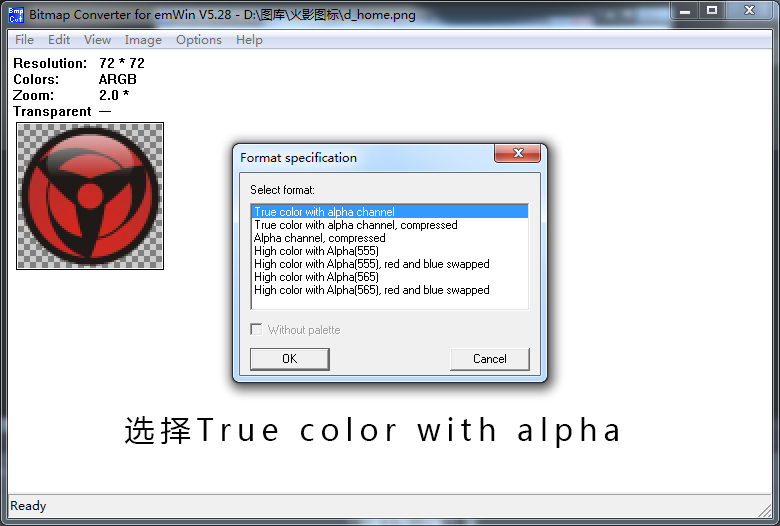Click the Ready status bar text
Viewport: 780px width, 526px height.
point(28,506)
